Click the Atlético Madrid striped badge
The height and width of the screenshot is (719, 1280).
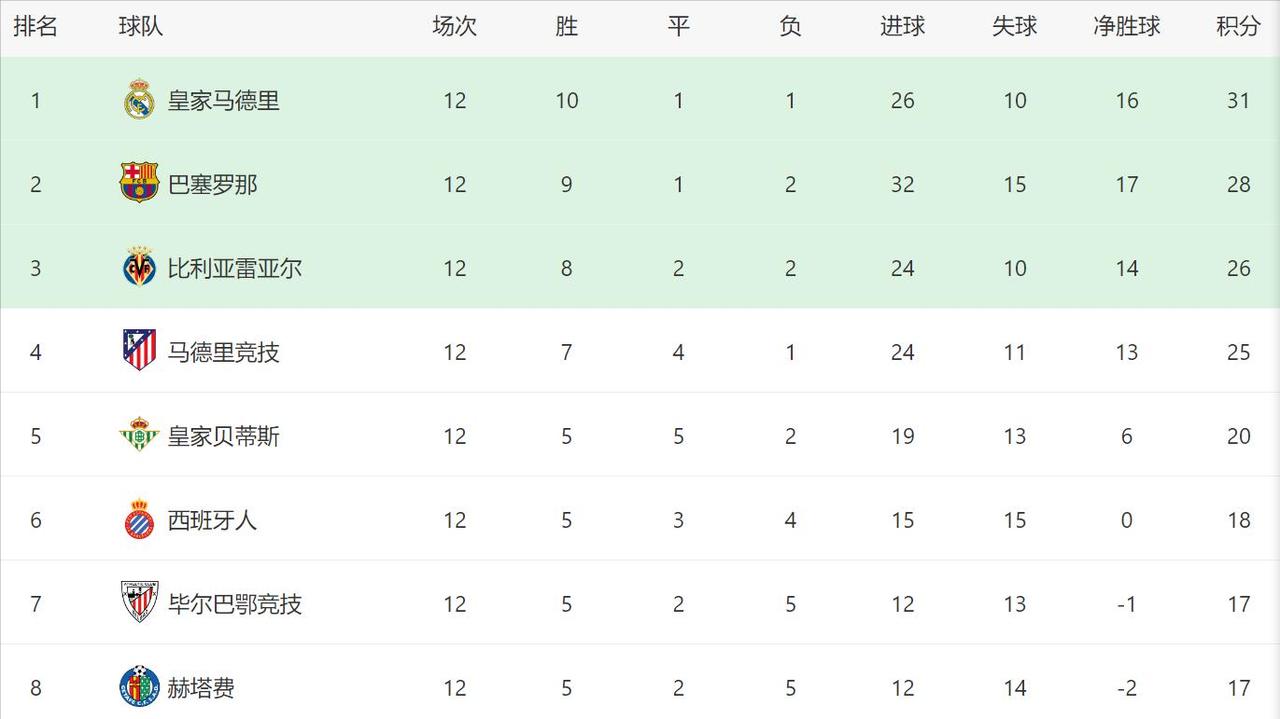coord(139,351)
